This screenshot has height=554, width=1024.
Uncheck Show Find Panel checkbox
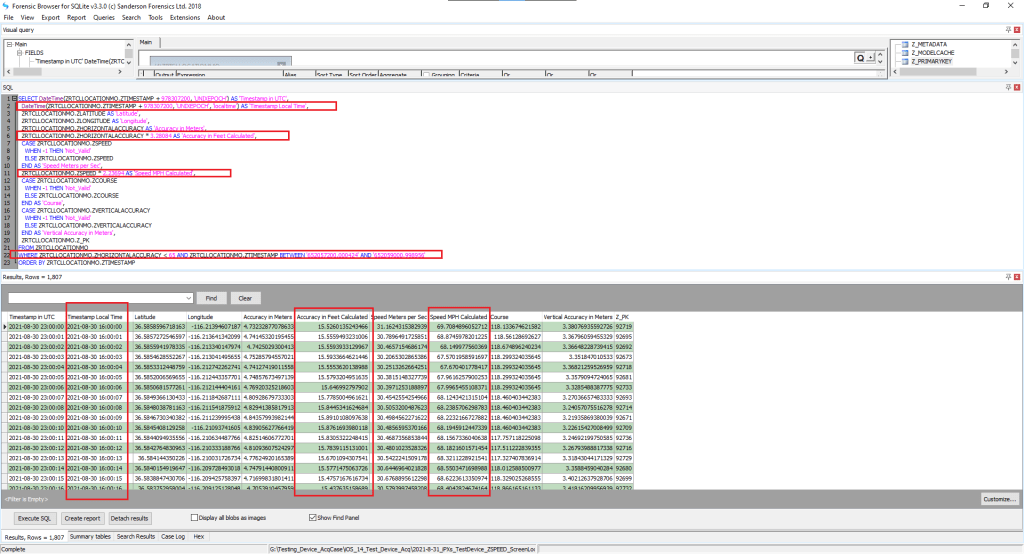pos(313,518)
